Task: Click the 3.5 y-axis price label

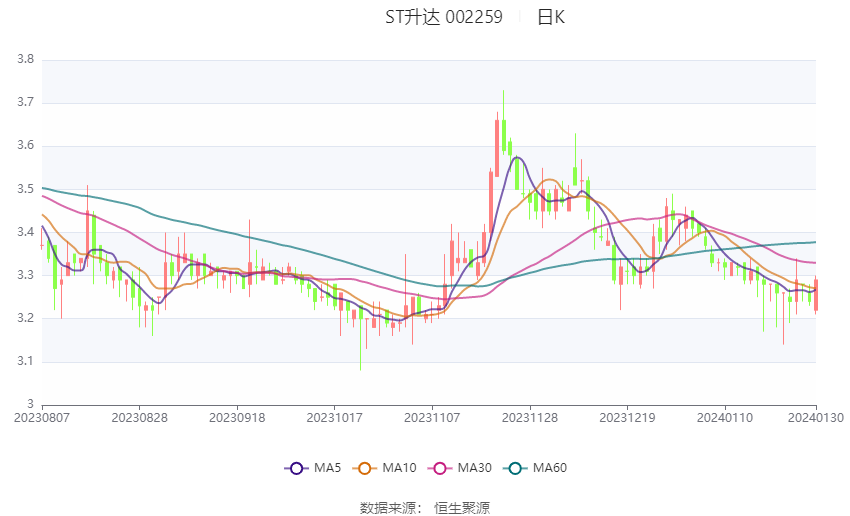Action: tap(25, 189)
